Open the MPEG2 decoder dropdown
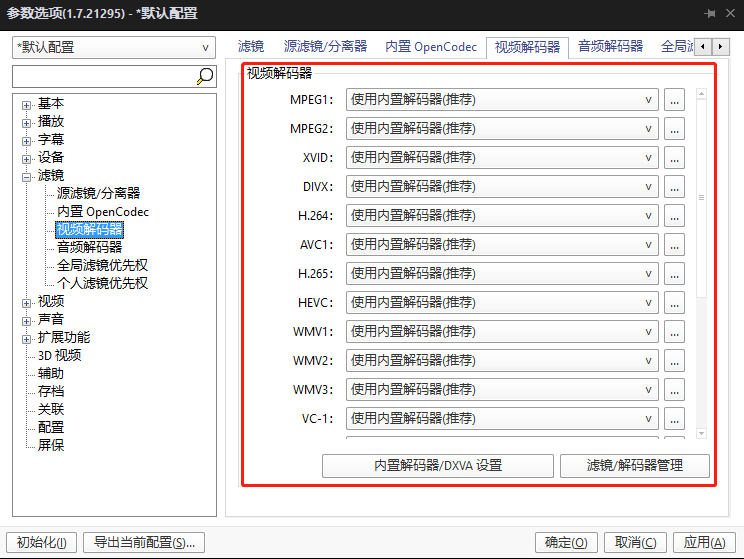This screenshot has width=744, height=559. [502, 129]
